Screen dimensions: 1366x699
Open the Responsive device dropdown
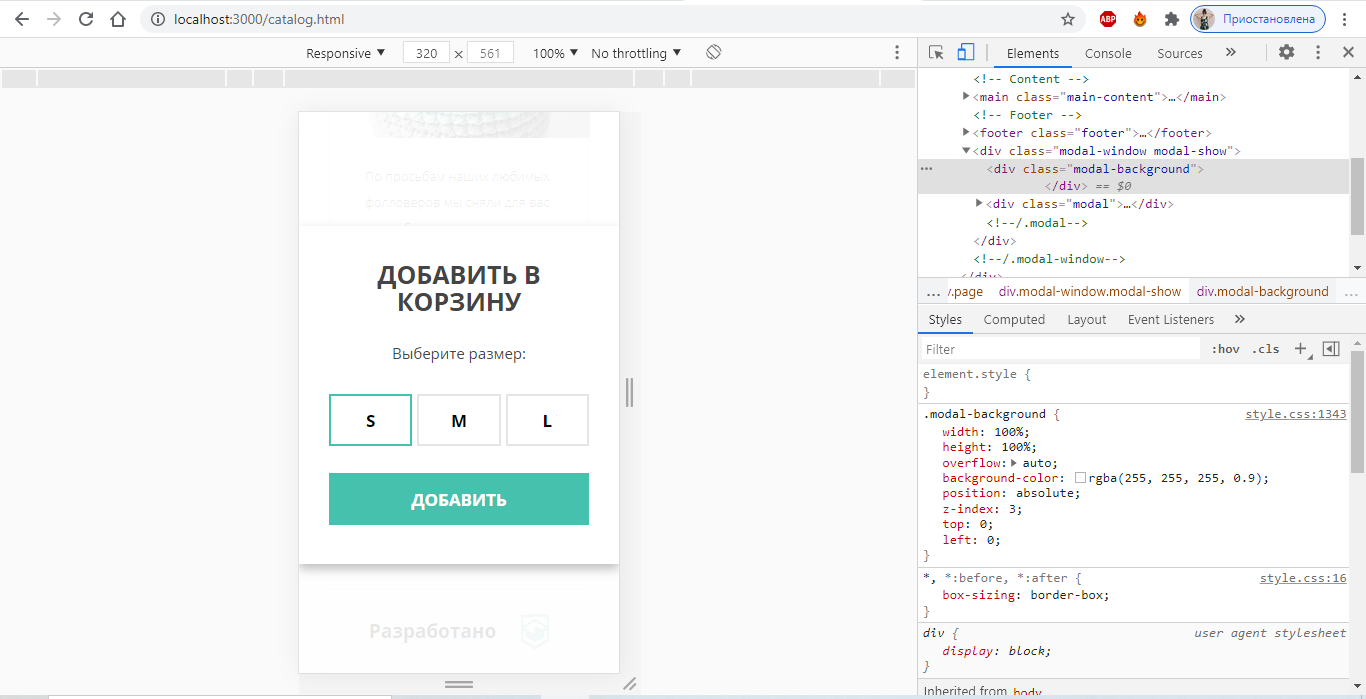pos(346,53)
